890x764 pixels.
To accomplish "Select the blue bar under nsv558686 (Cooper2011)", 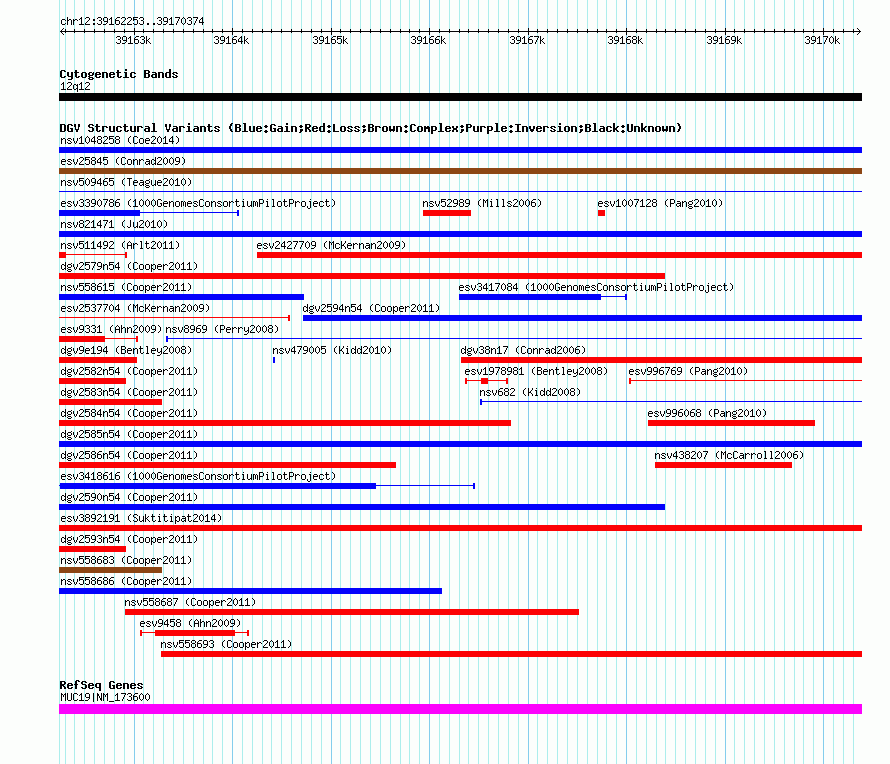I will 250,591.
